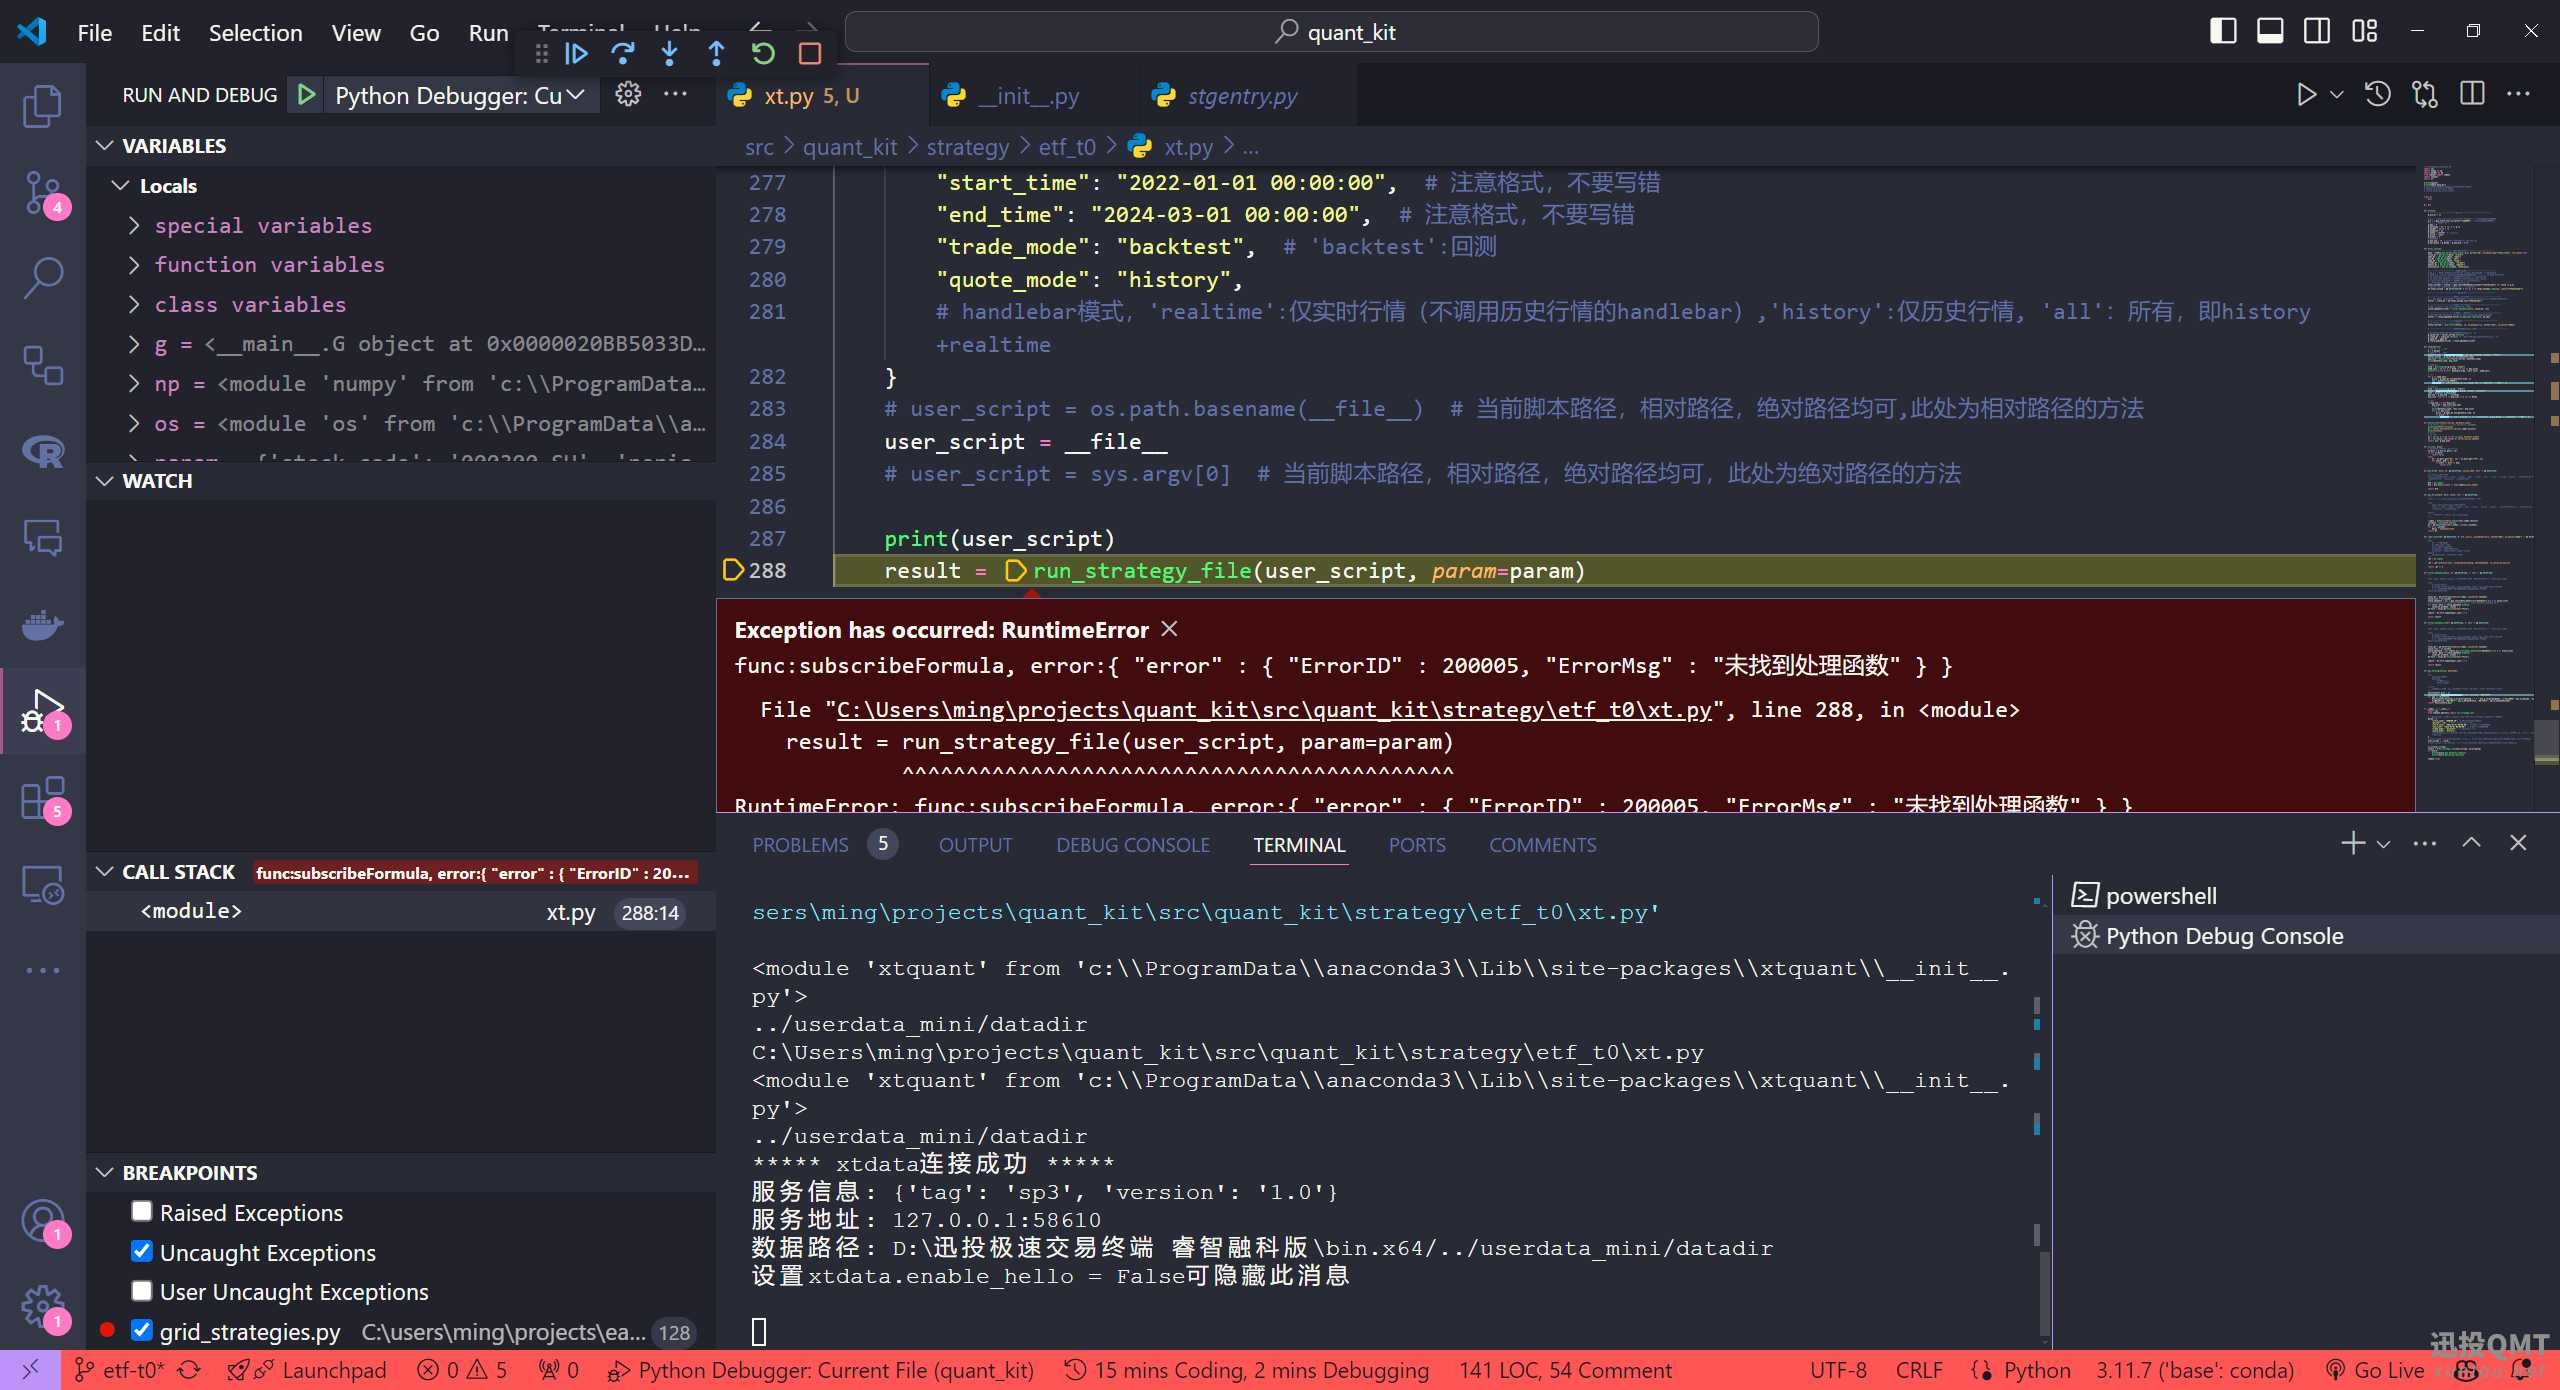Switch to the PROBLEMS tab
The width and height of the screenshot is (2560, 1390).
coord(800,845)
